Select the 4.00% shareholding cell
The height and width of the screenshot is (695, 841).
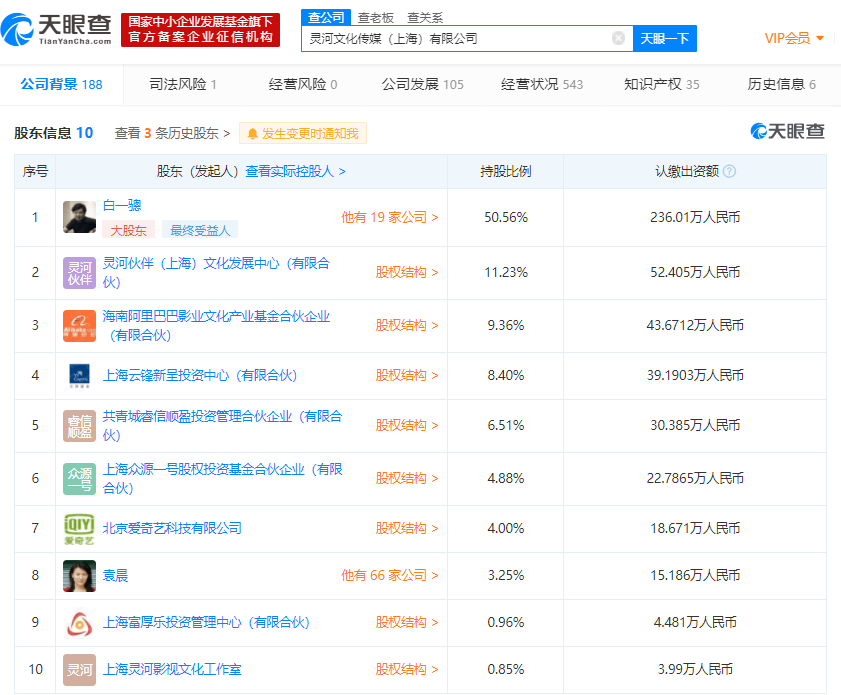pyautogui.click(x=506, y=529)
